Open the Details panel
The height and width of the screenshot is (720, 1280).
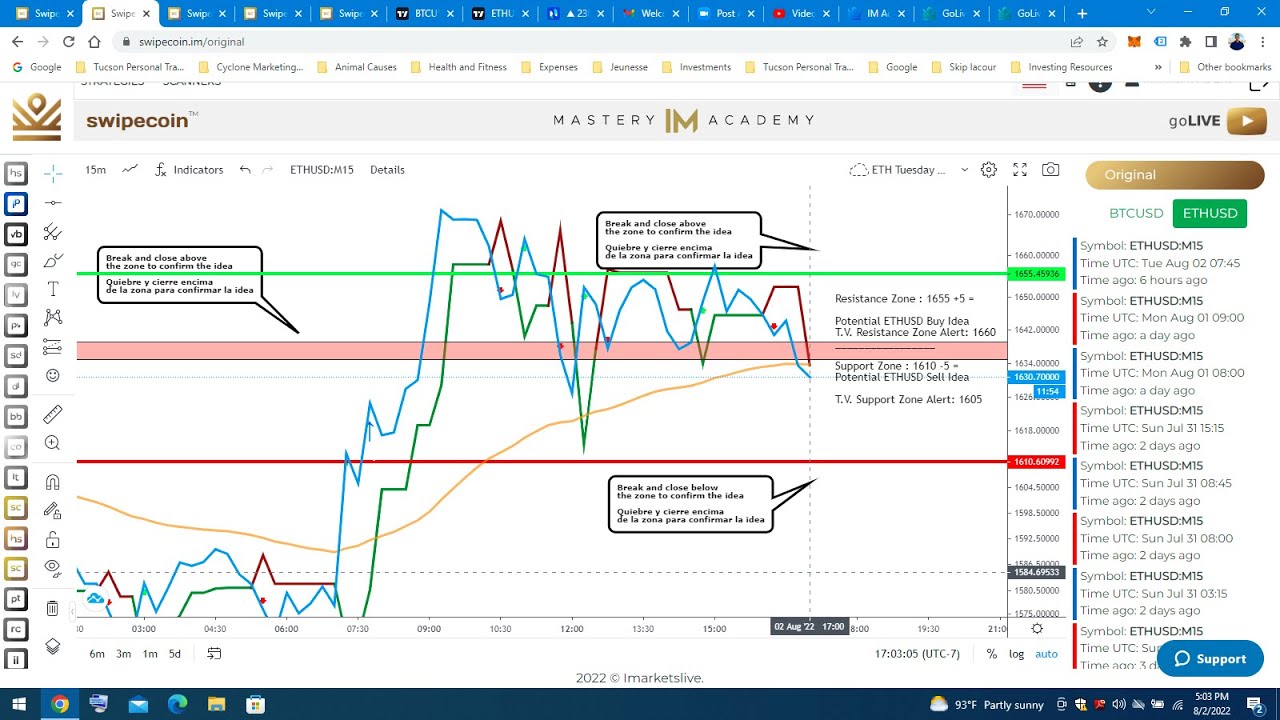point(387,170)
